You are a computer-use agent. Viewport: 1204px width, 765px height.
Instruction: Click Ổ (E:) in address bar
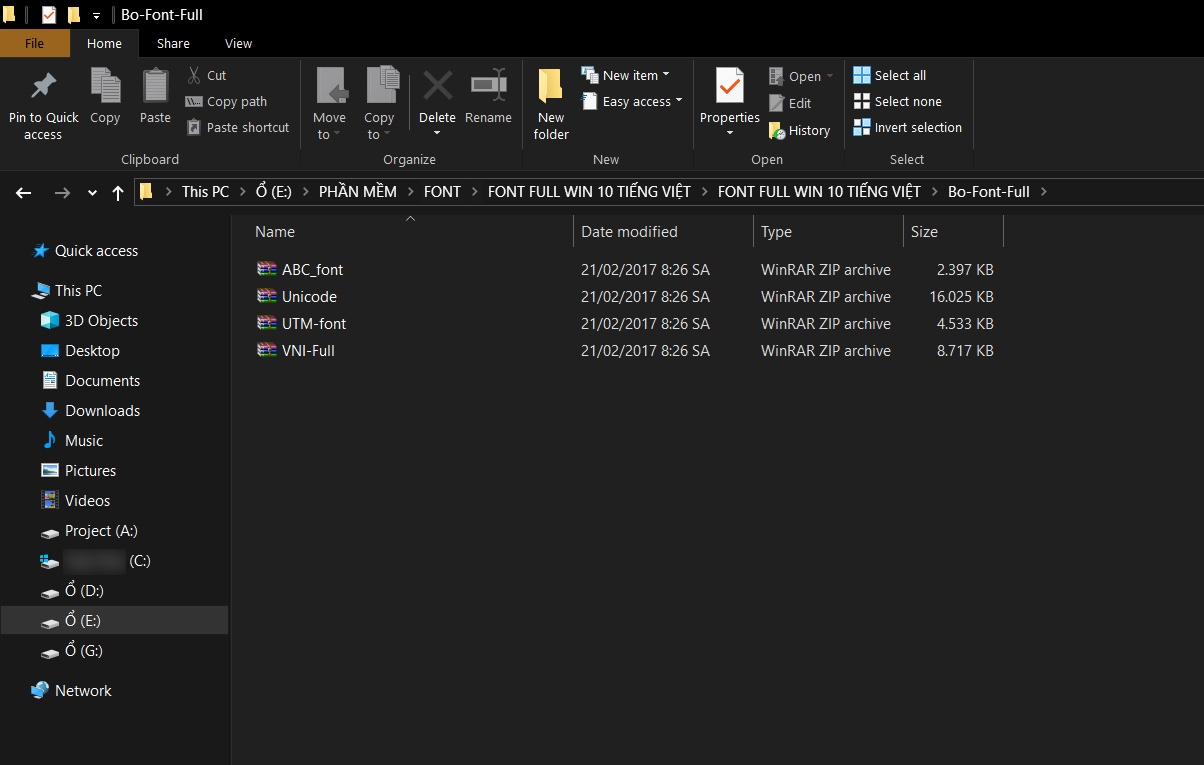[x=274, y=191]
